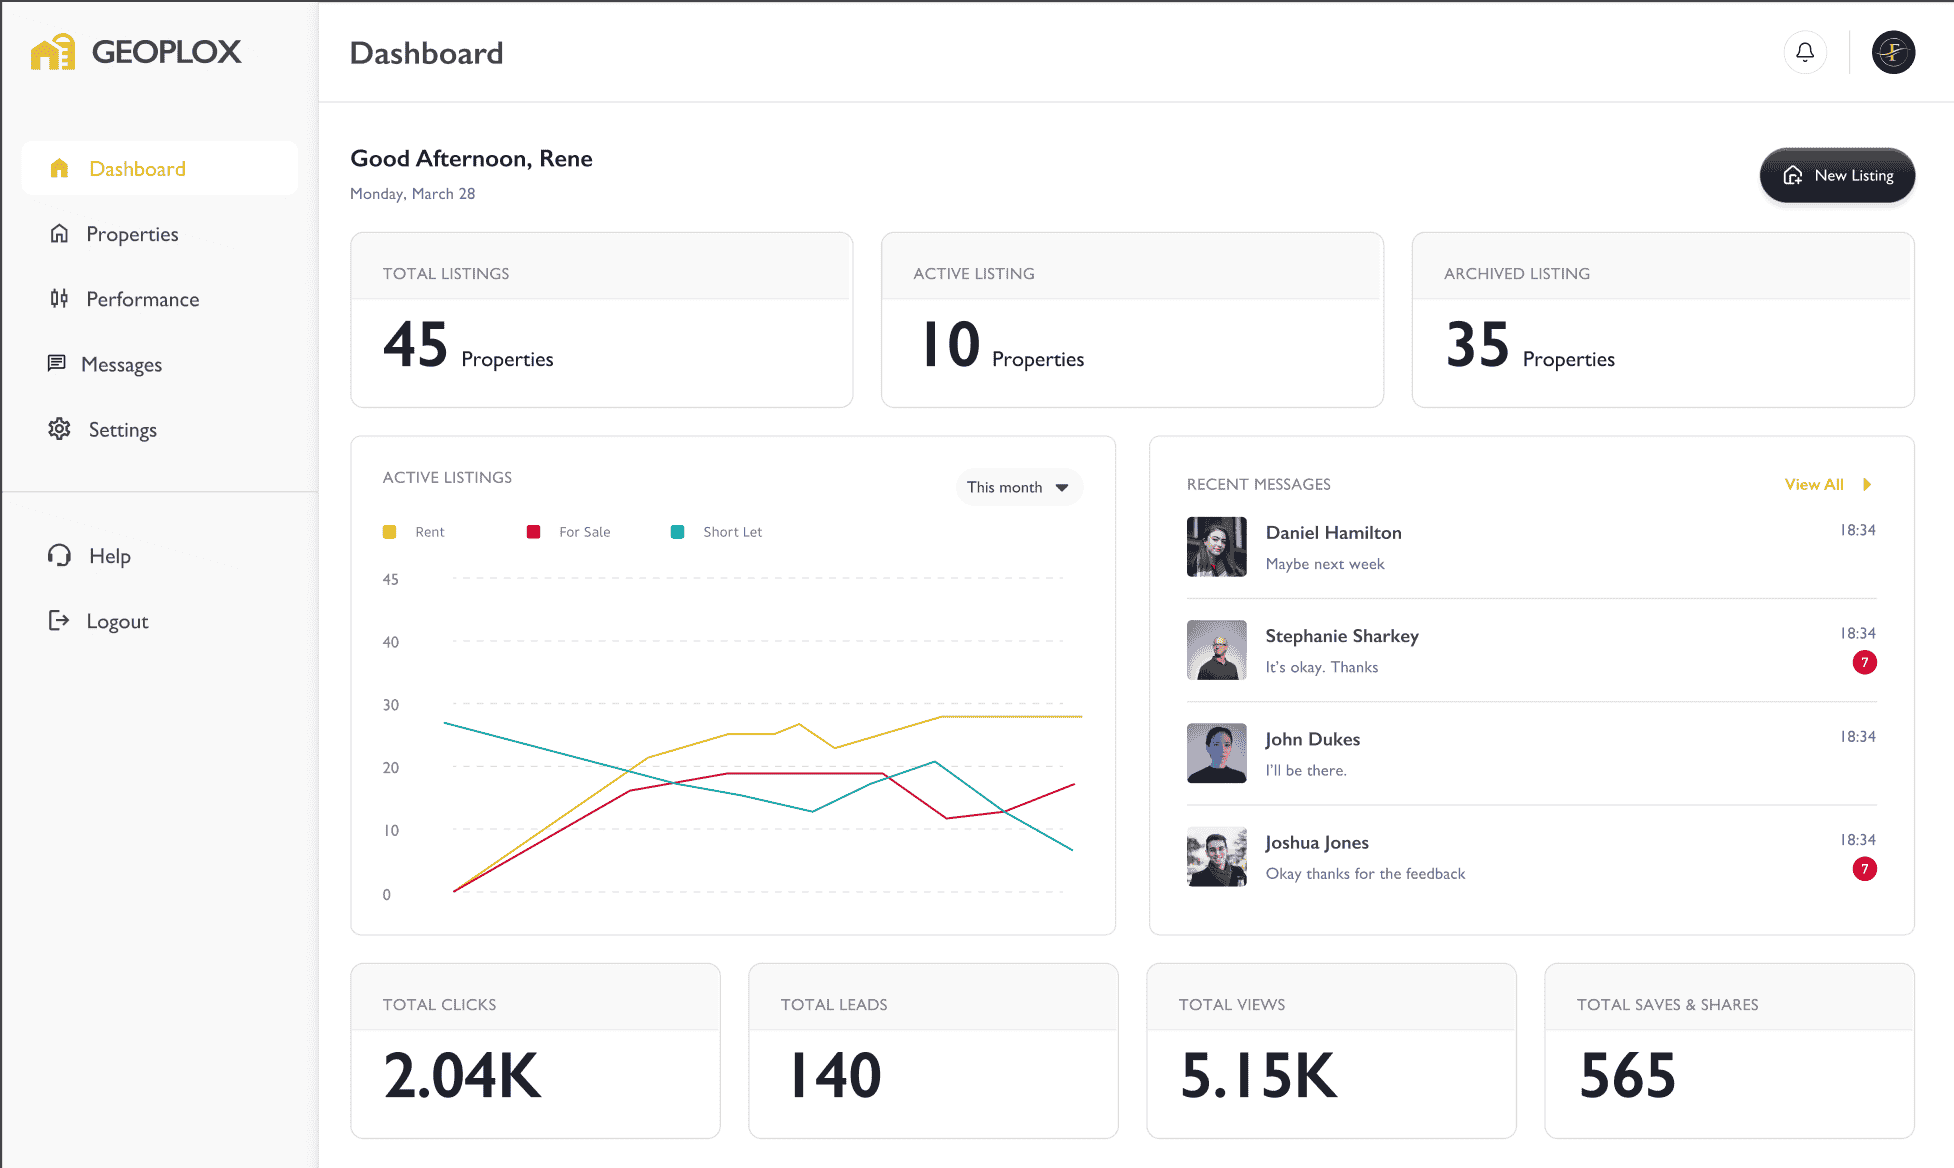Click the date Monday, March 28

pos(412,194)
